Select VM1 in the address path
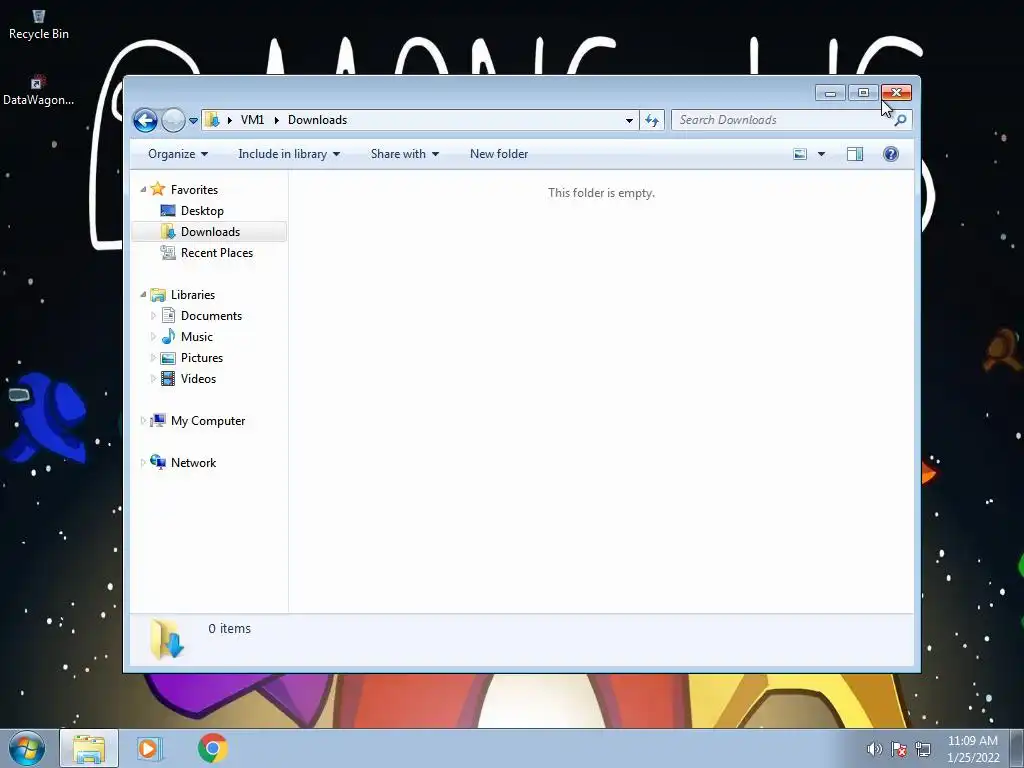Viewport: 1024px width, 768px height. point(252,120)
